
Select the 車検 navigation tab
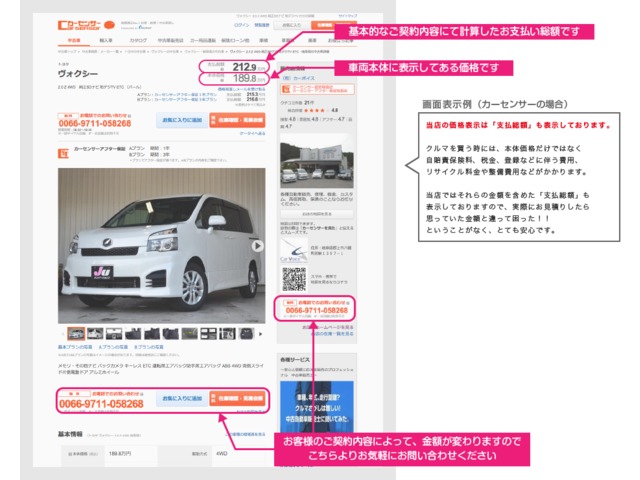264,40
